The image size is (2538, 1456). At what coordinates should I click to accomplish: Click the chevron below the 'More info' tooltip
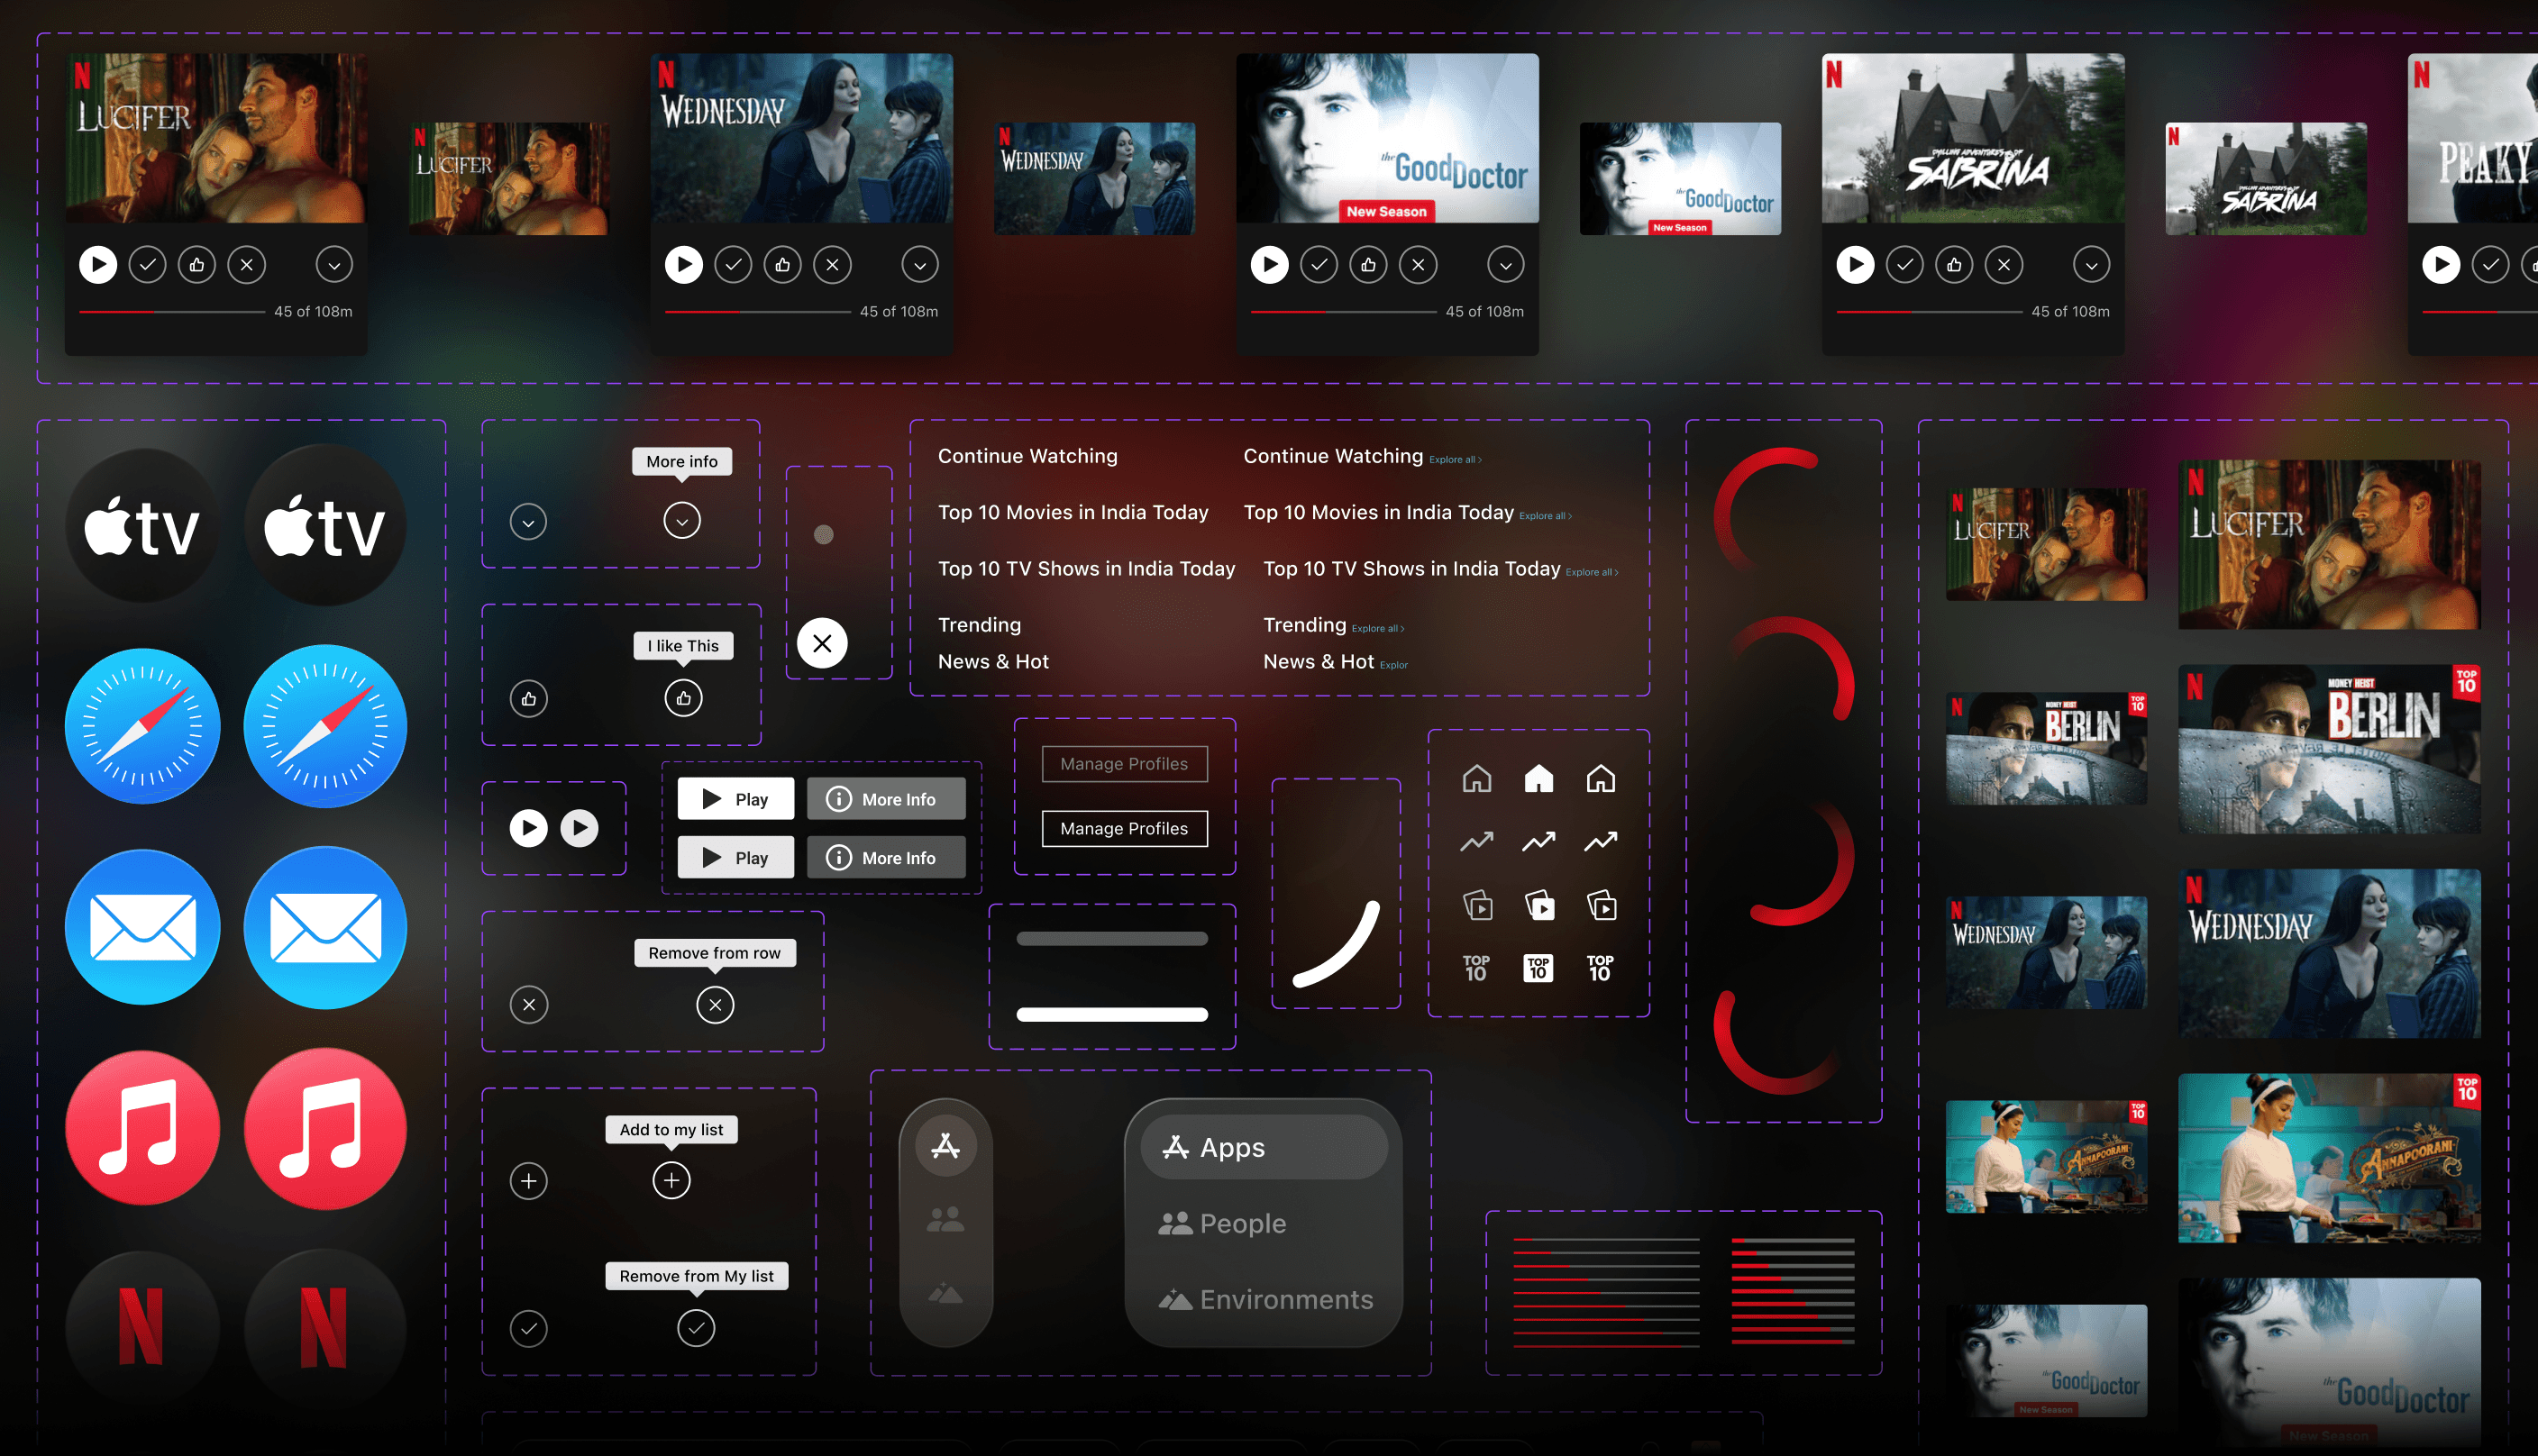coord(682,521)
